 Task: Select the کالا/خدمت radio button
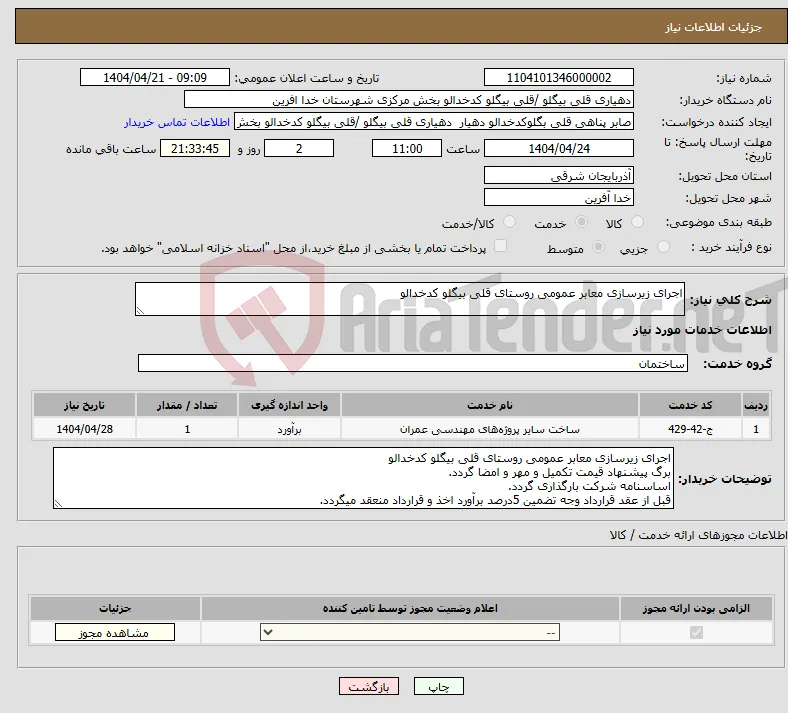[x=510, y=222]
